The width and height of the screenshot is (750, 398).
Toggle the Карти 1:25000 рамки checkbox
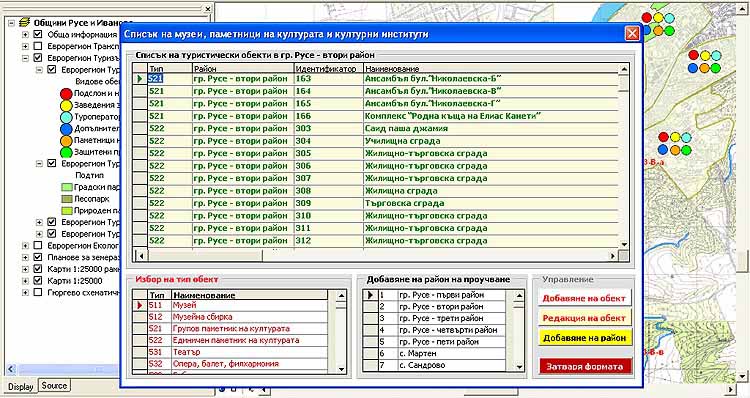[x=38, y=269]
